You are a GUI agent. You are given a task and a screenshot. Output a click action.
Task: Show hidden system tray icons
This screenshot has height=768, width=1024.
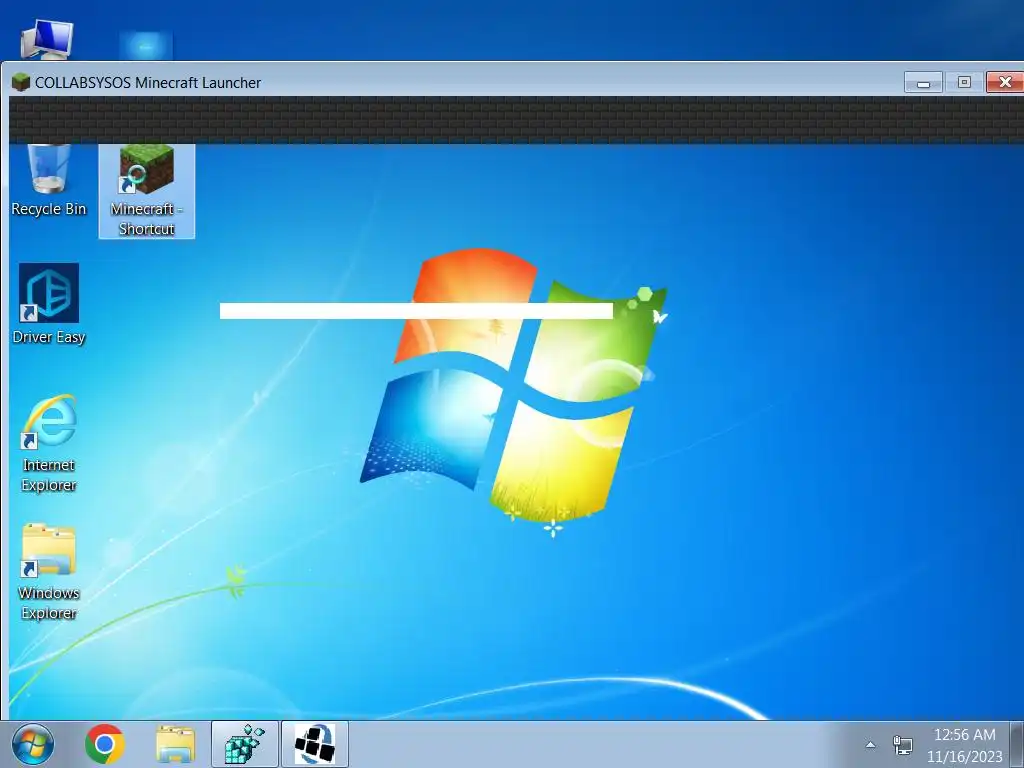[870, 744]
